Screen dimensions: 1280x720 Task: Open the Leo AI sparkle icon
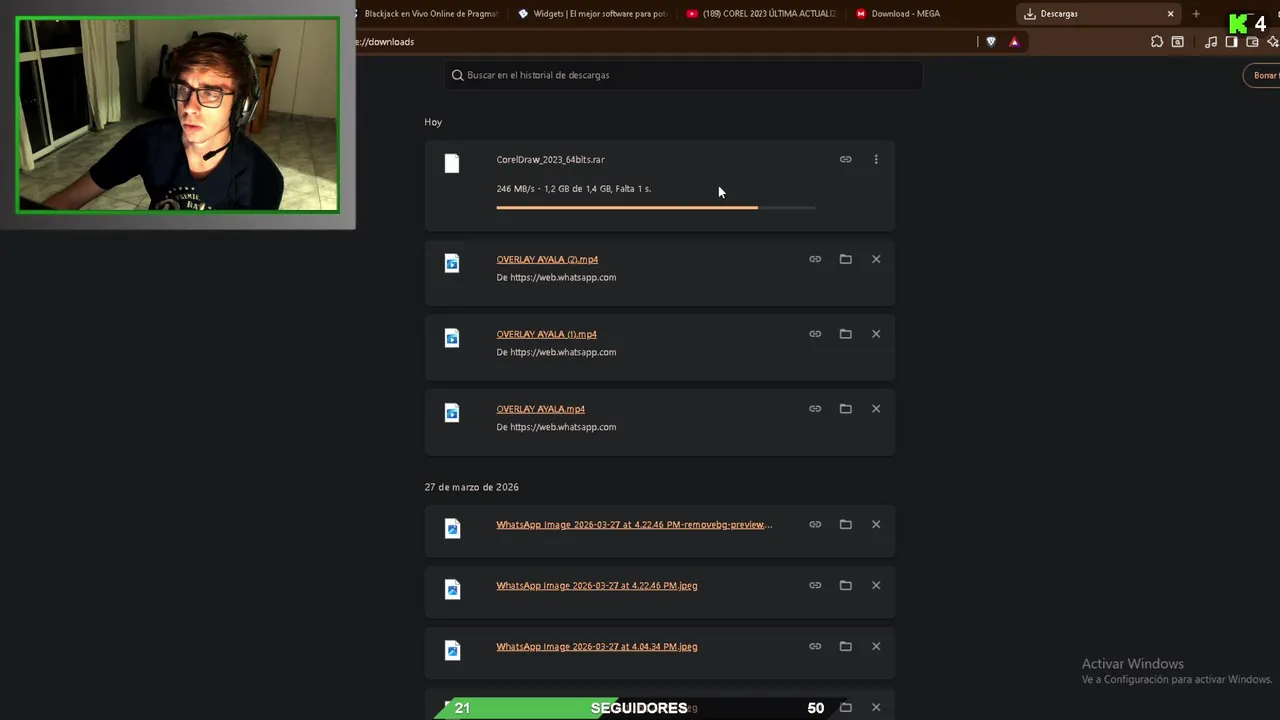[x=1272, y=42]
